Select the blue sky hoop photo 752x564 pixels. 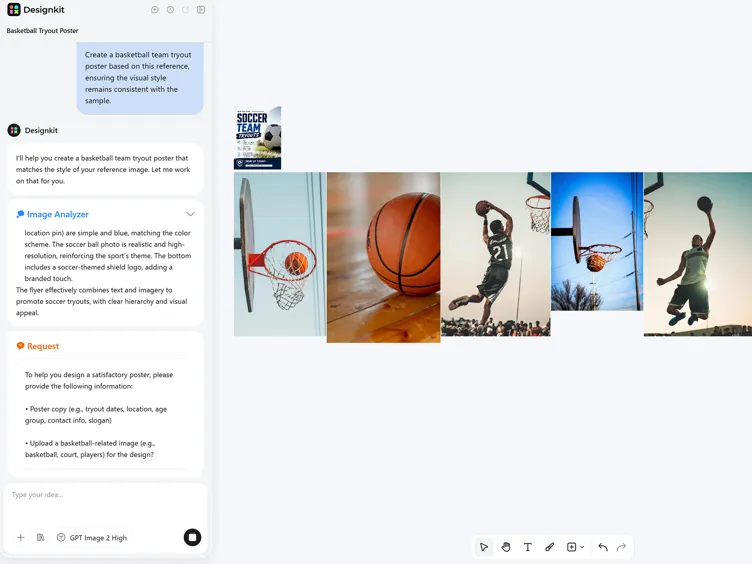pyautogui.click(x=597, y=242)
